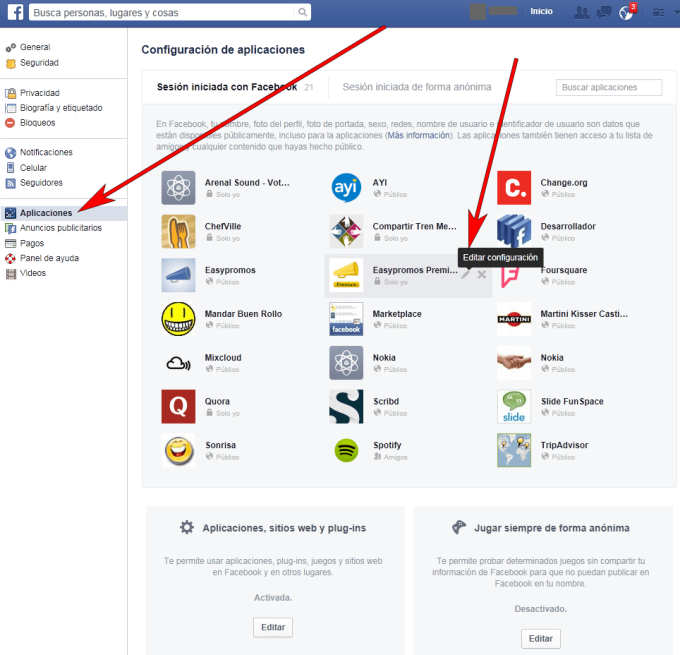The width and height of the screenshot is (680, 655).
Task: Click the Buscar aplicaciones search field
Action: click(x=609, y=87)
